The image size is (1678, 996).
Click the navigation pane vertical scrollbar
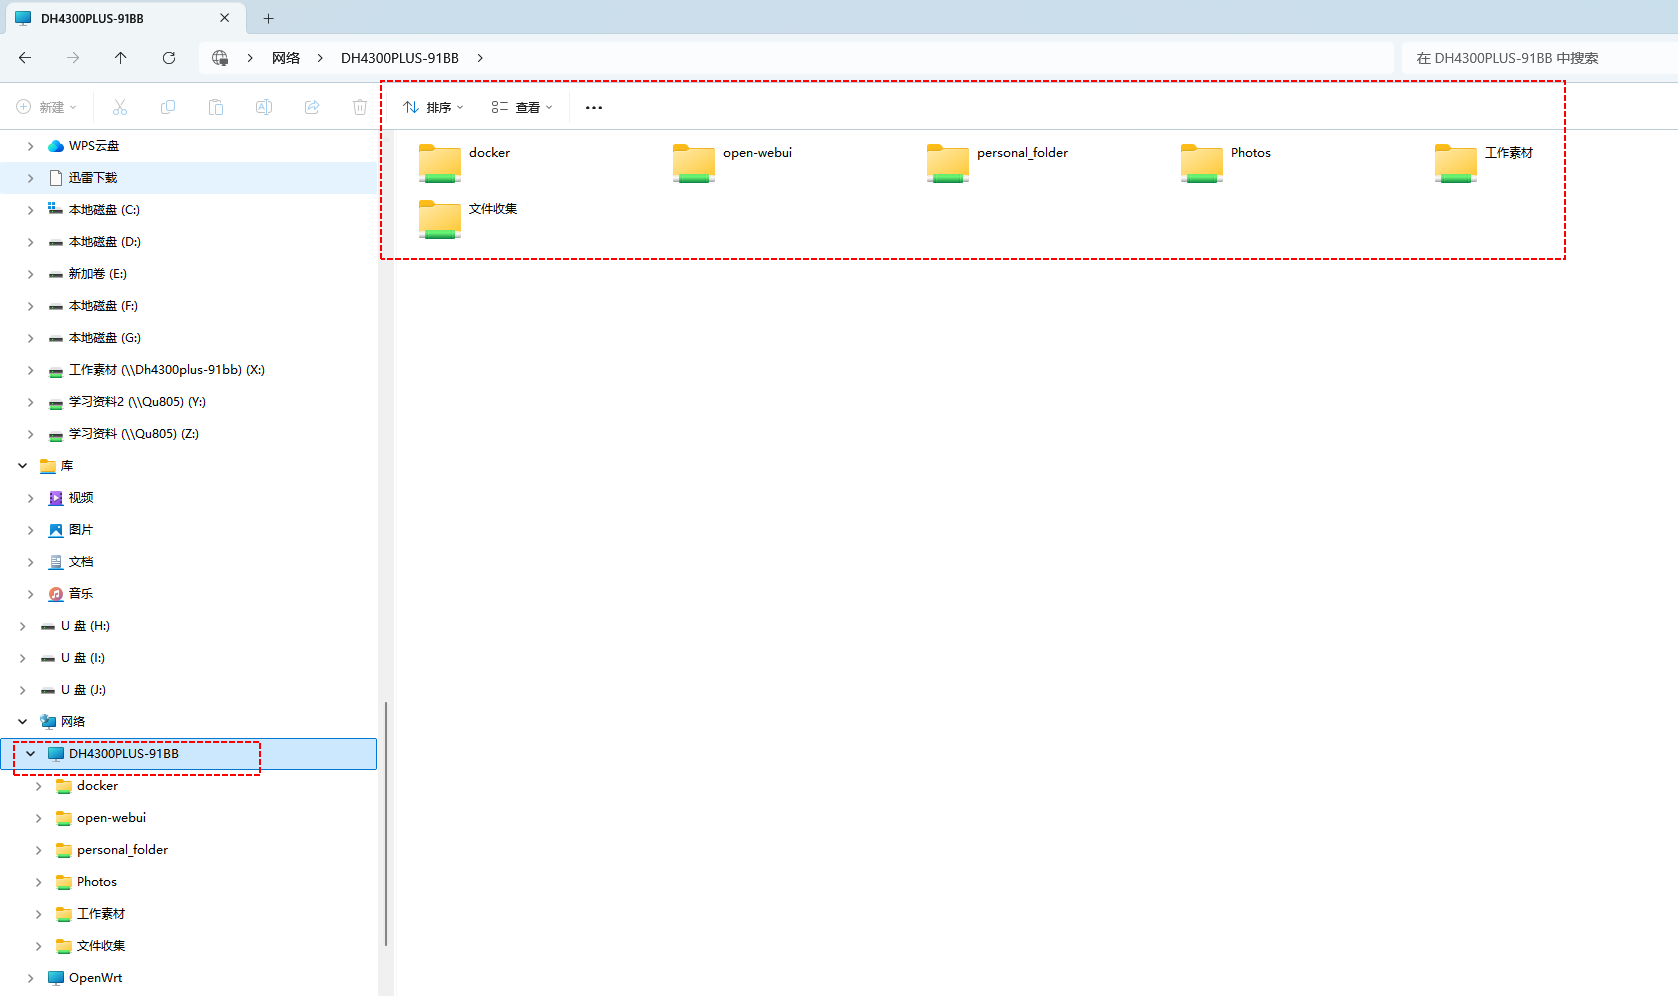coord(386,822)
